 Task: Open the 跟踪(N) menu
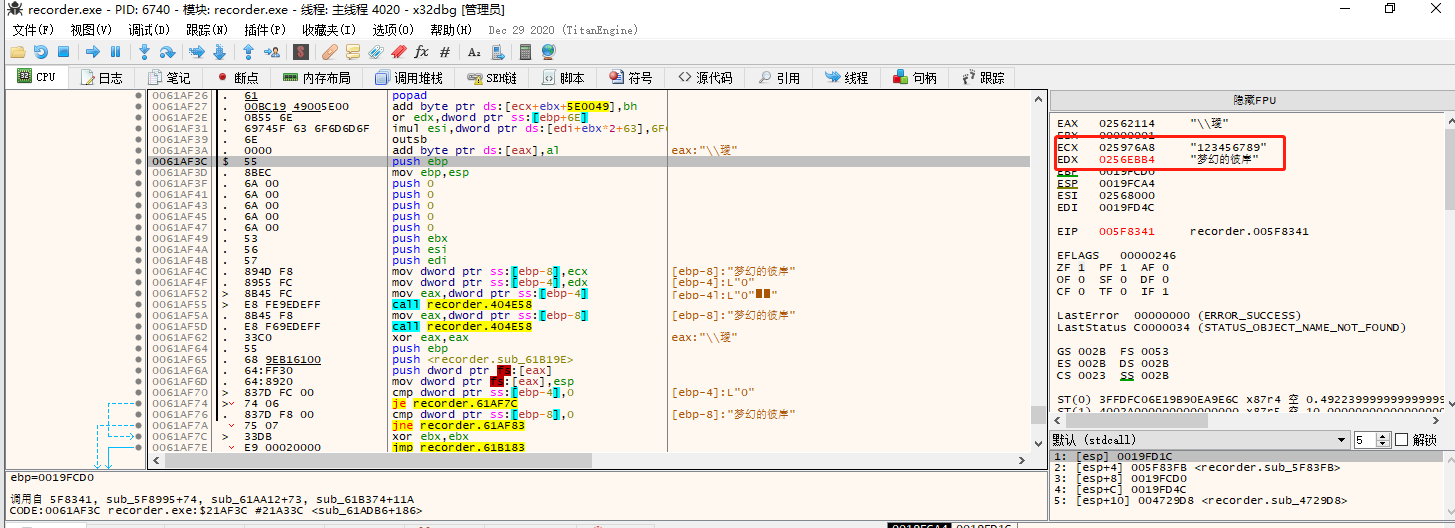click(207, 30)
